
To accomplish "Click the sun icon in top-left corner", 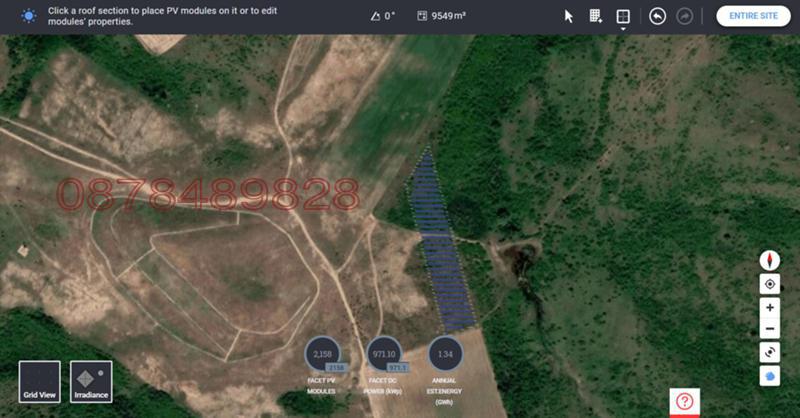I will point(28,16).
